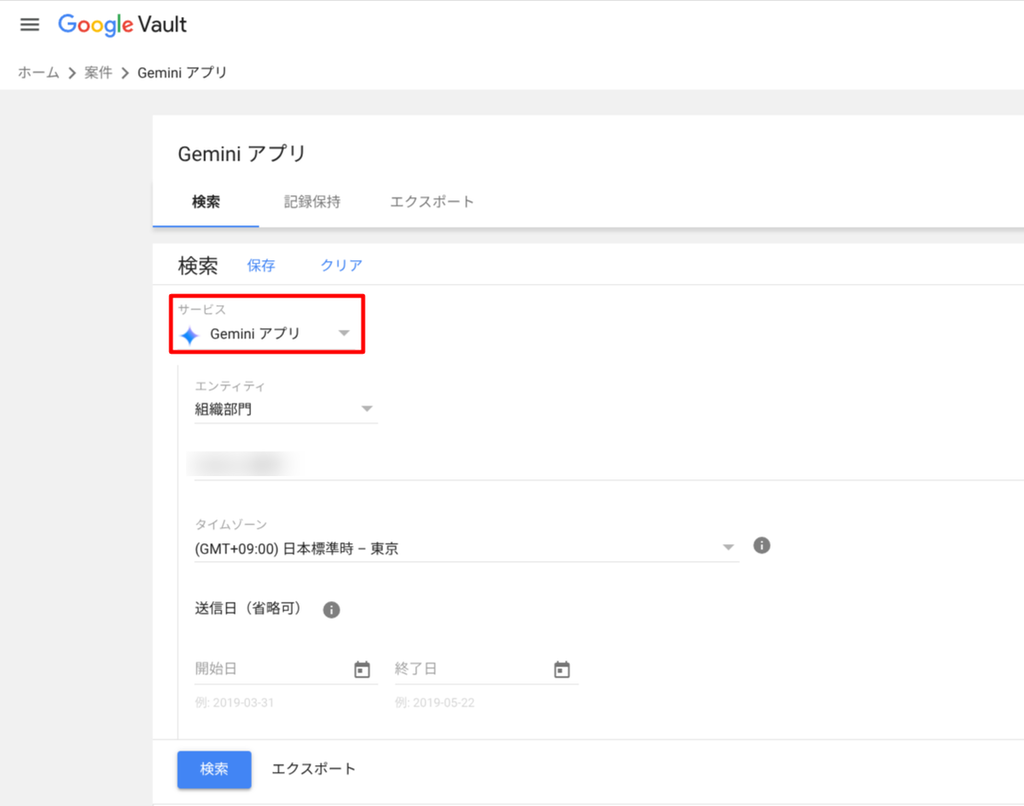Open the エンティティ dropdown set to 組織部門
Image resolution: width=1024 pixels, height=806 pixels.
click(285, 409)
